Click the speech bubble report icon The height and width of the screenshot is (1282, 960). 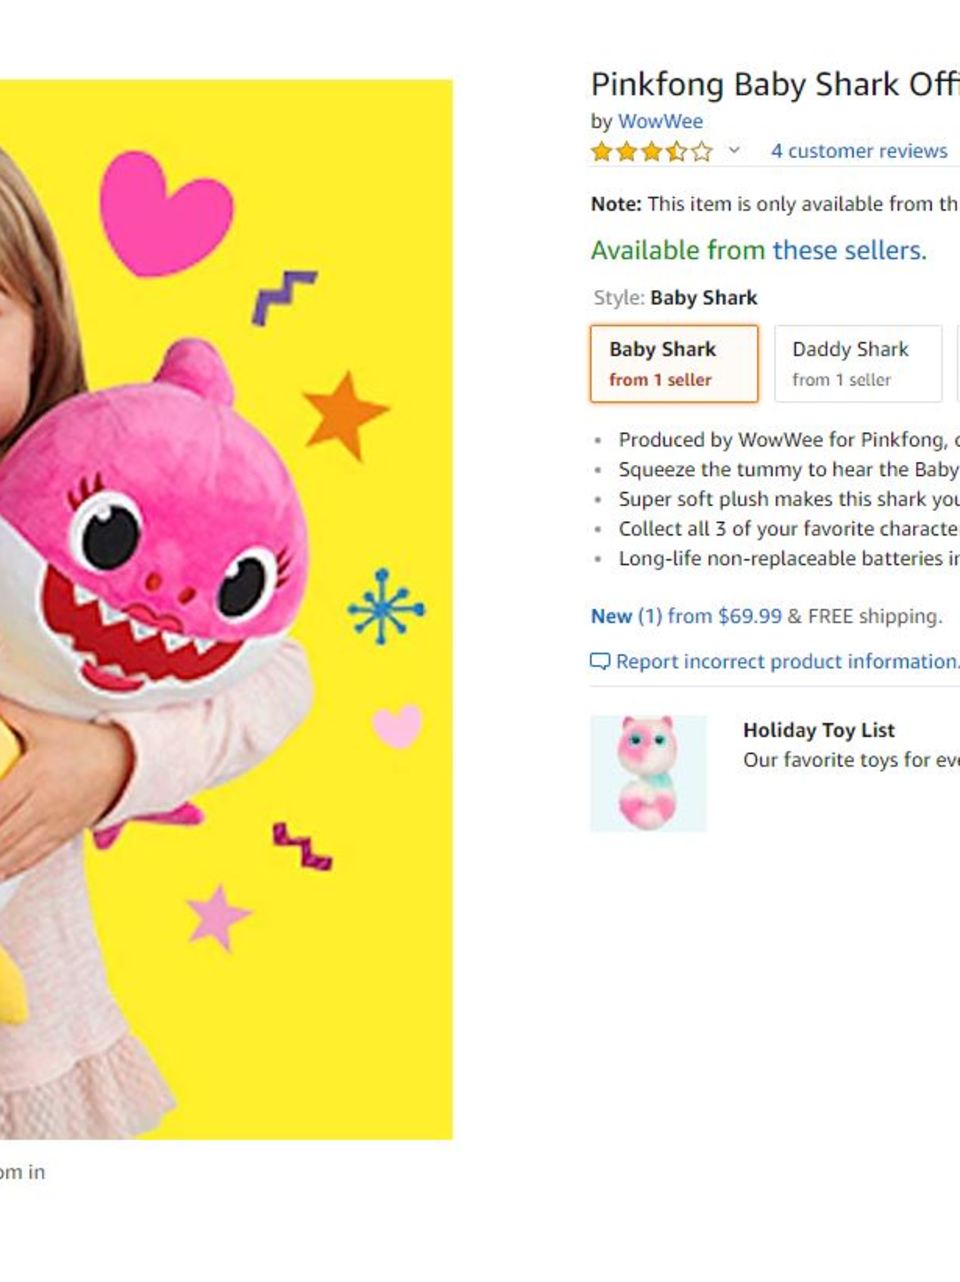click(x=601, y=662)
